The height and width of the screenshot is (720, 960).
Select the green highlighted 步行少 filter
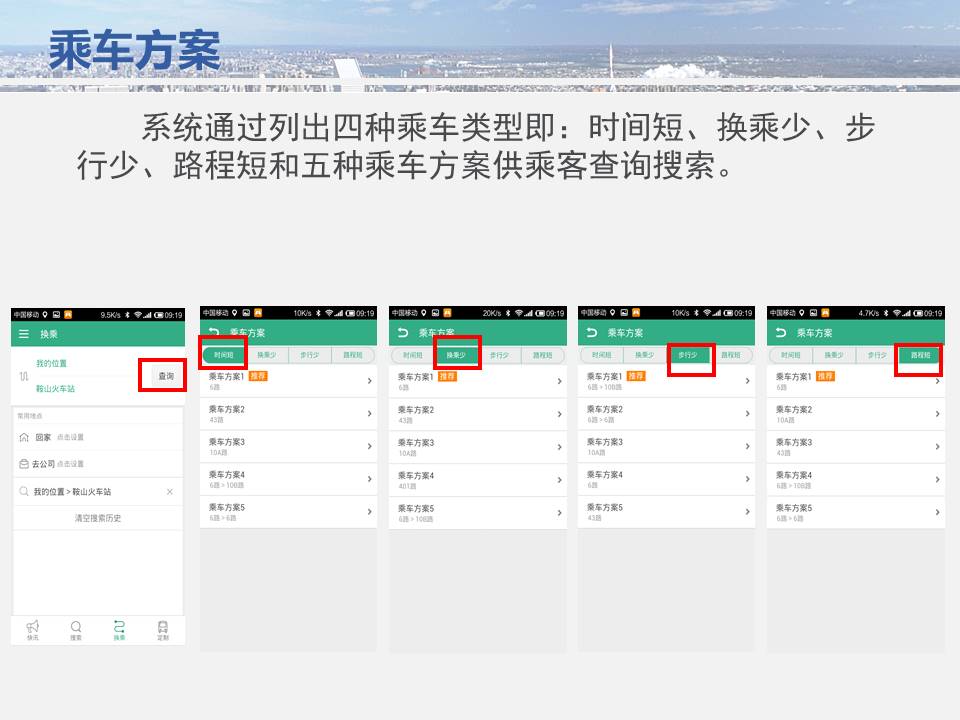(688, 355)
